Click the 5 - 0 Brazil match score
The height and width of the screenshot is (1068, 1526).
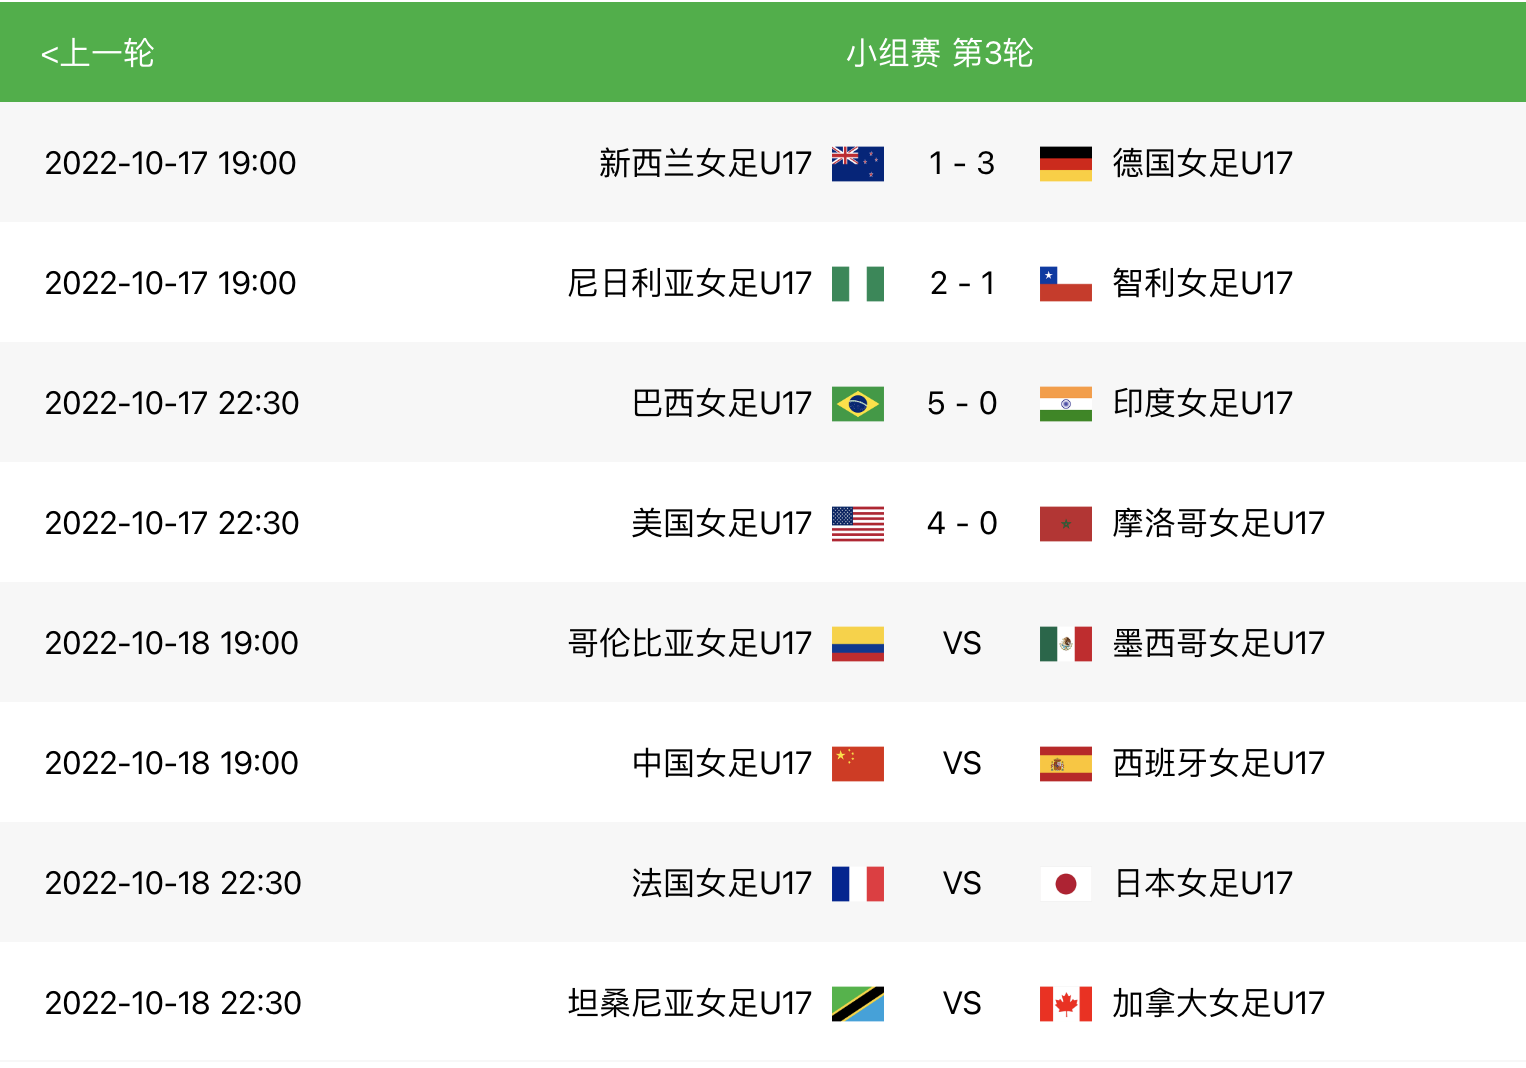tap(962, 403)
